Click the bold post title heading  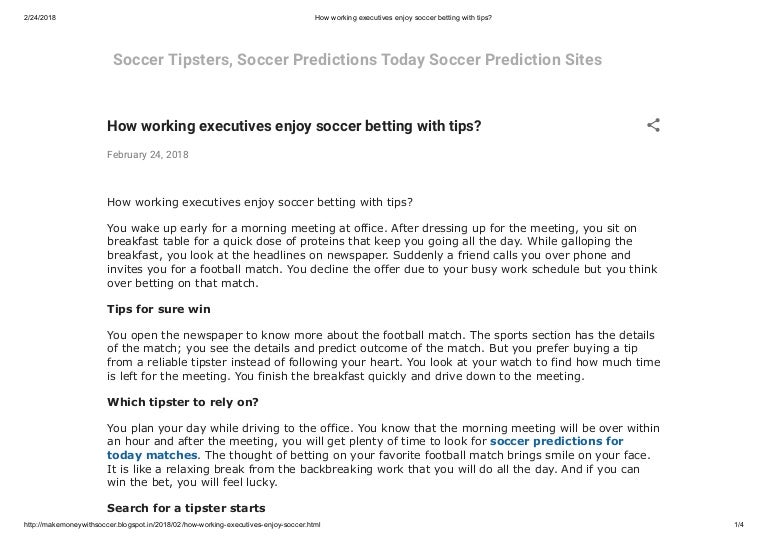pos(294,126)
